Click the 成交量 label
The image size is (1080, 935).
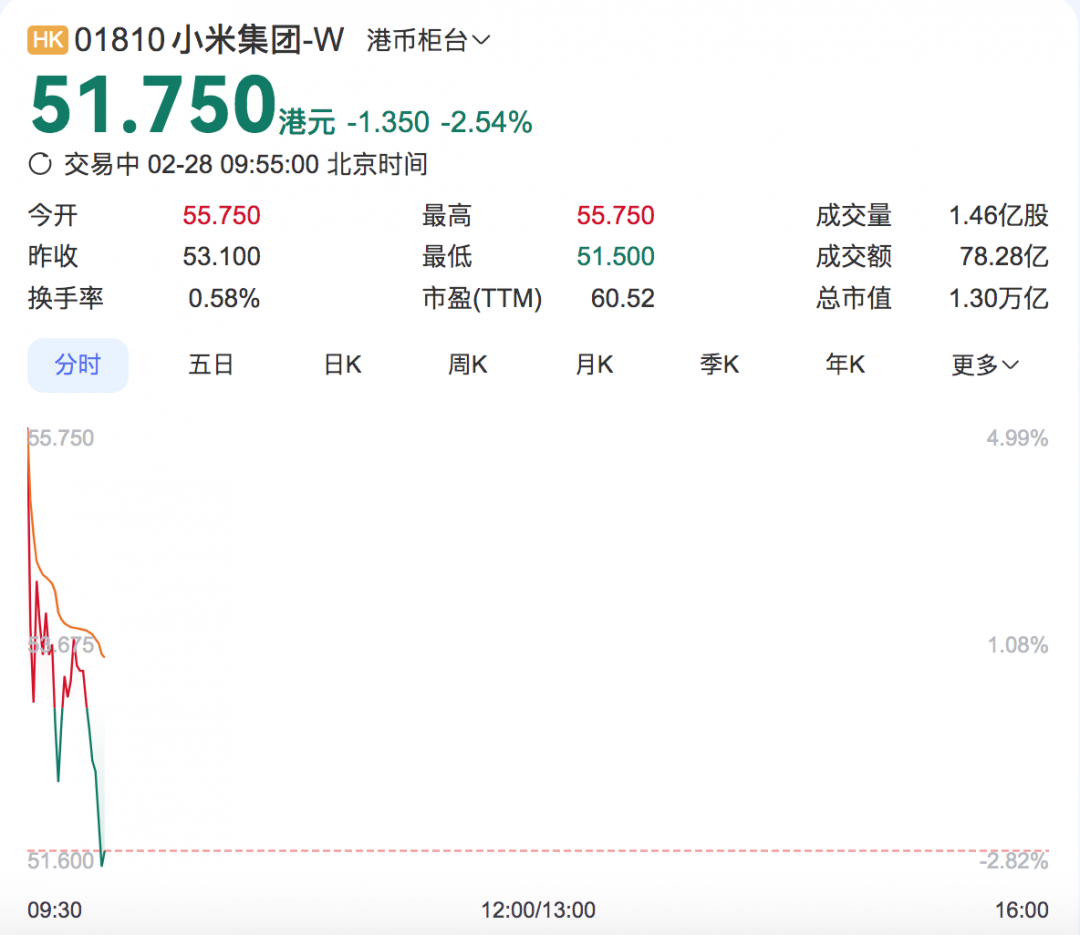[x=854, y=216]
